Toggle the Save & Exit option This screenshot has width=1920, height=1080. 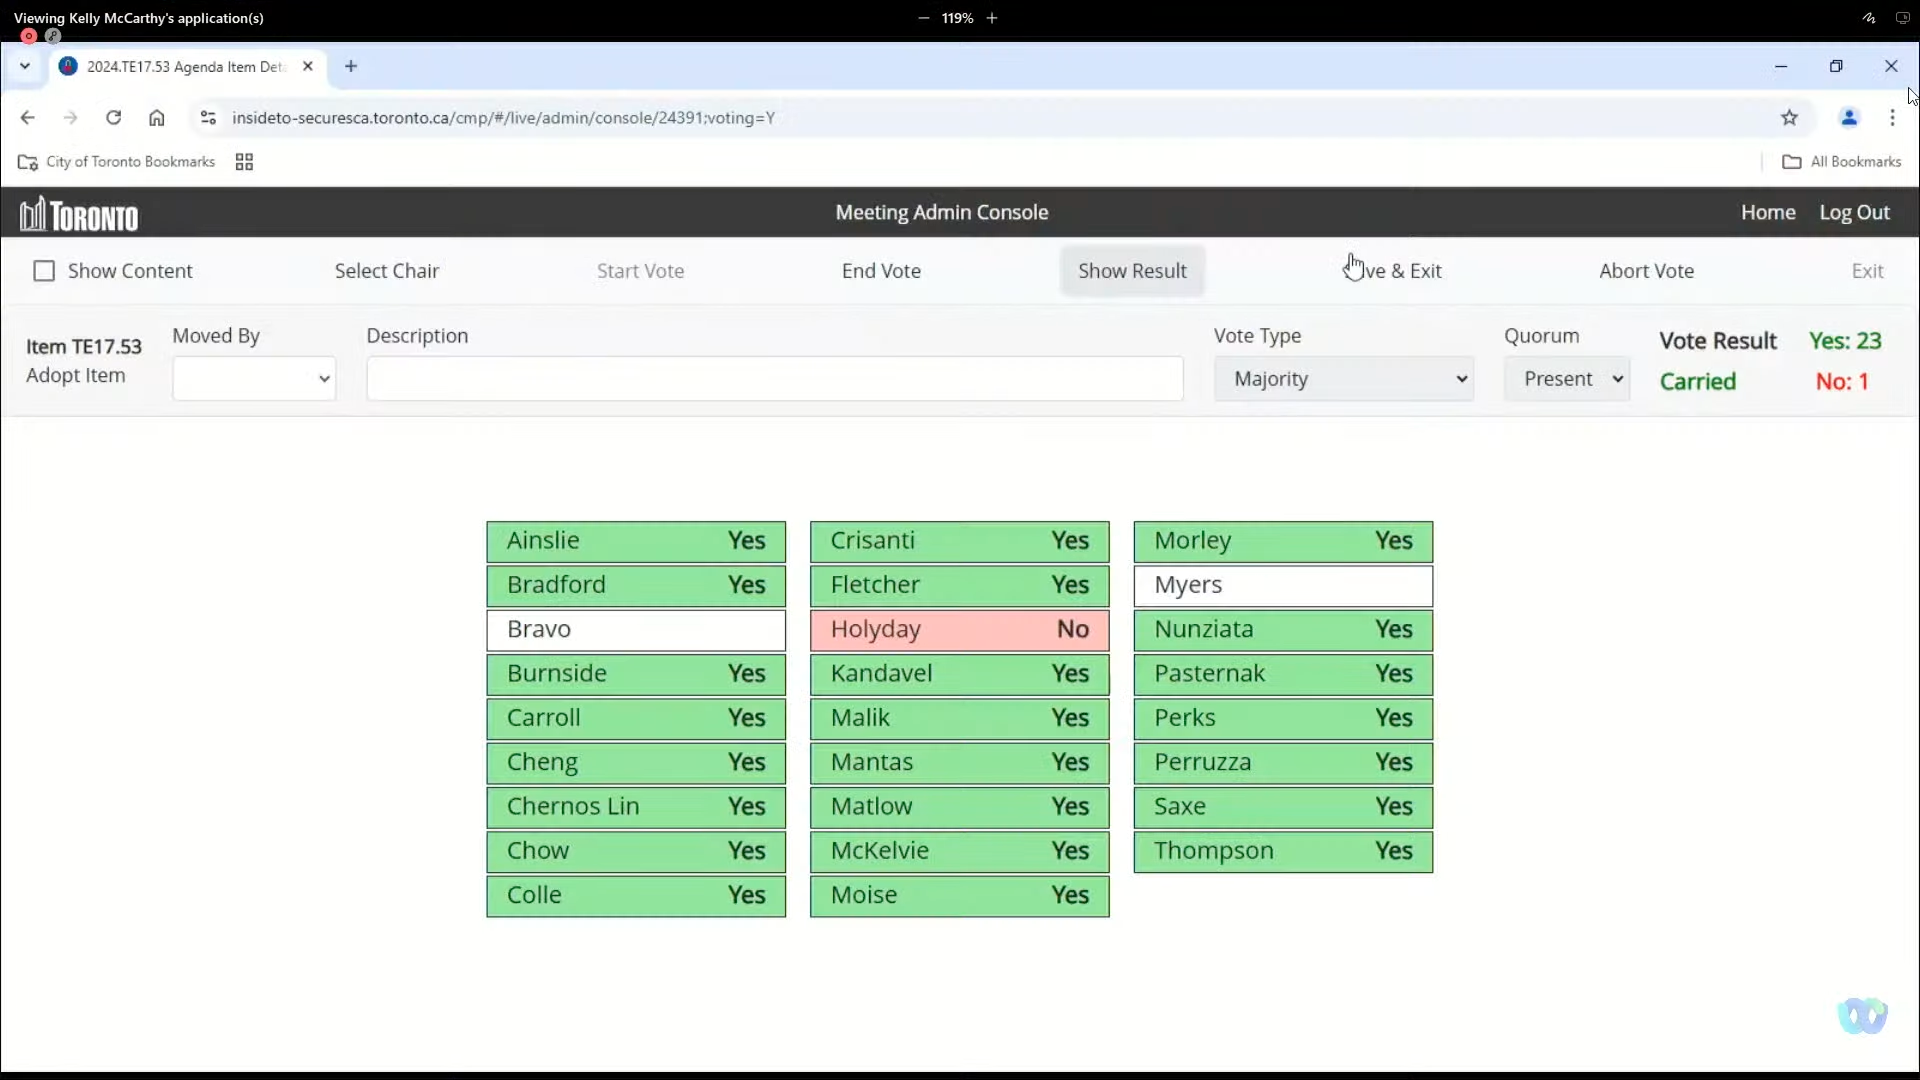(x=1391, y=270)
